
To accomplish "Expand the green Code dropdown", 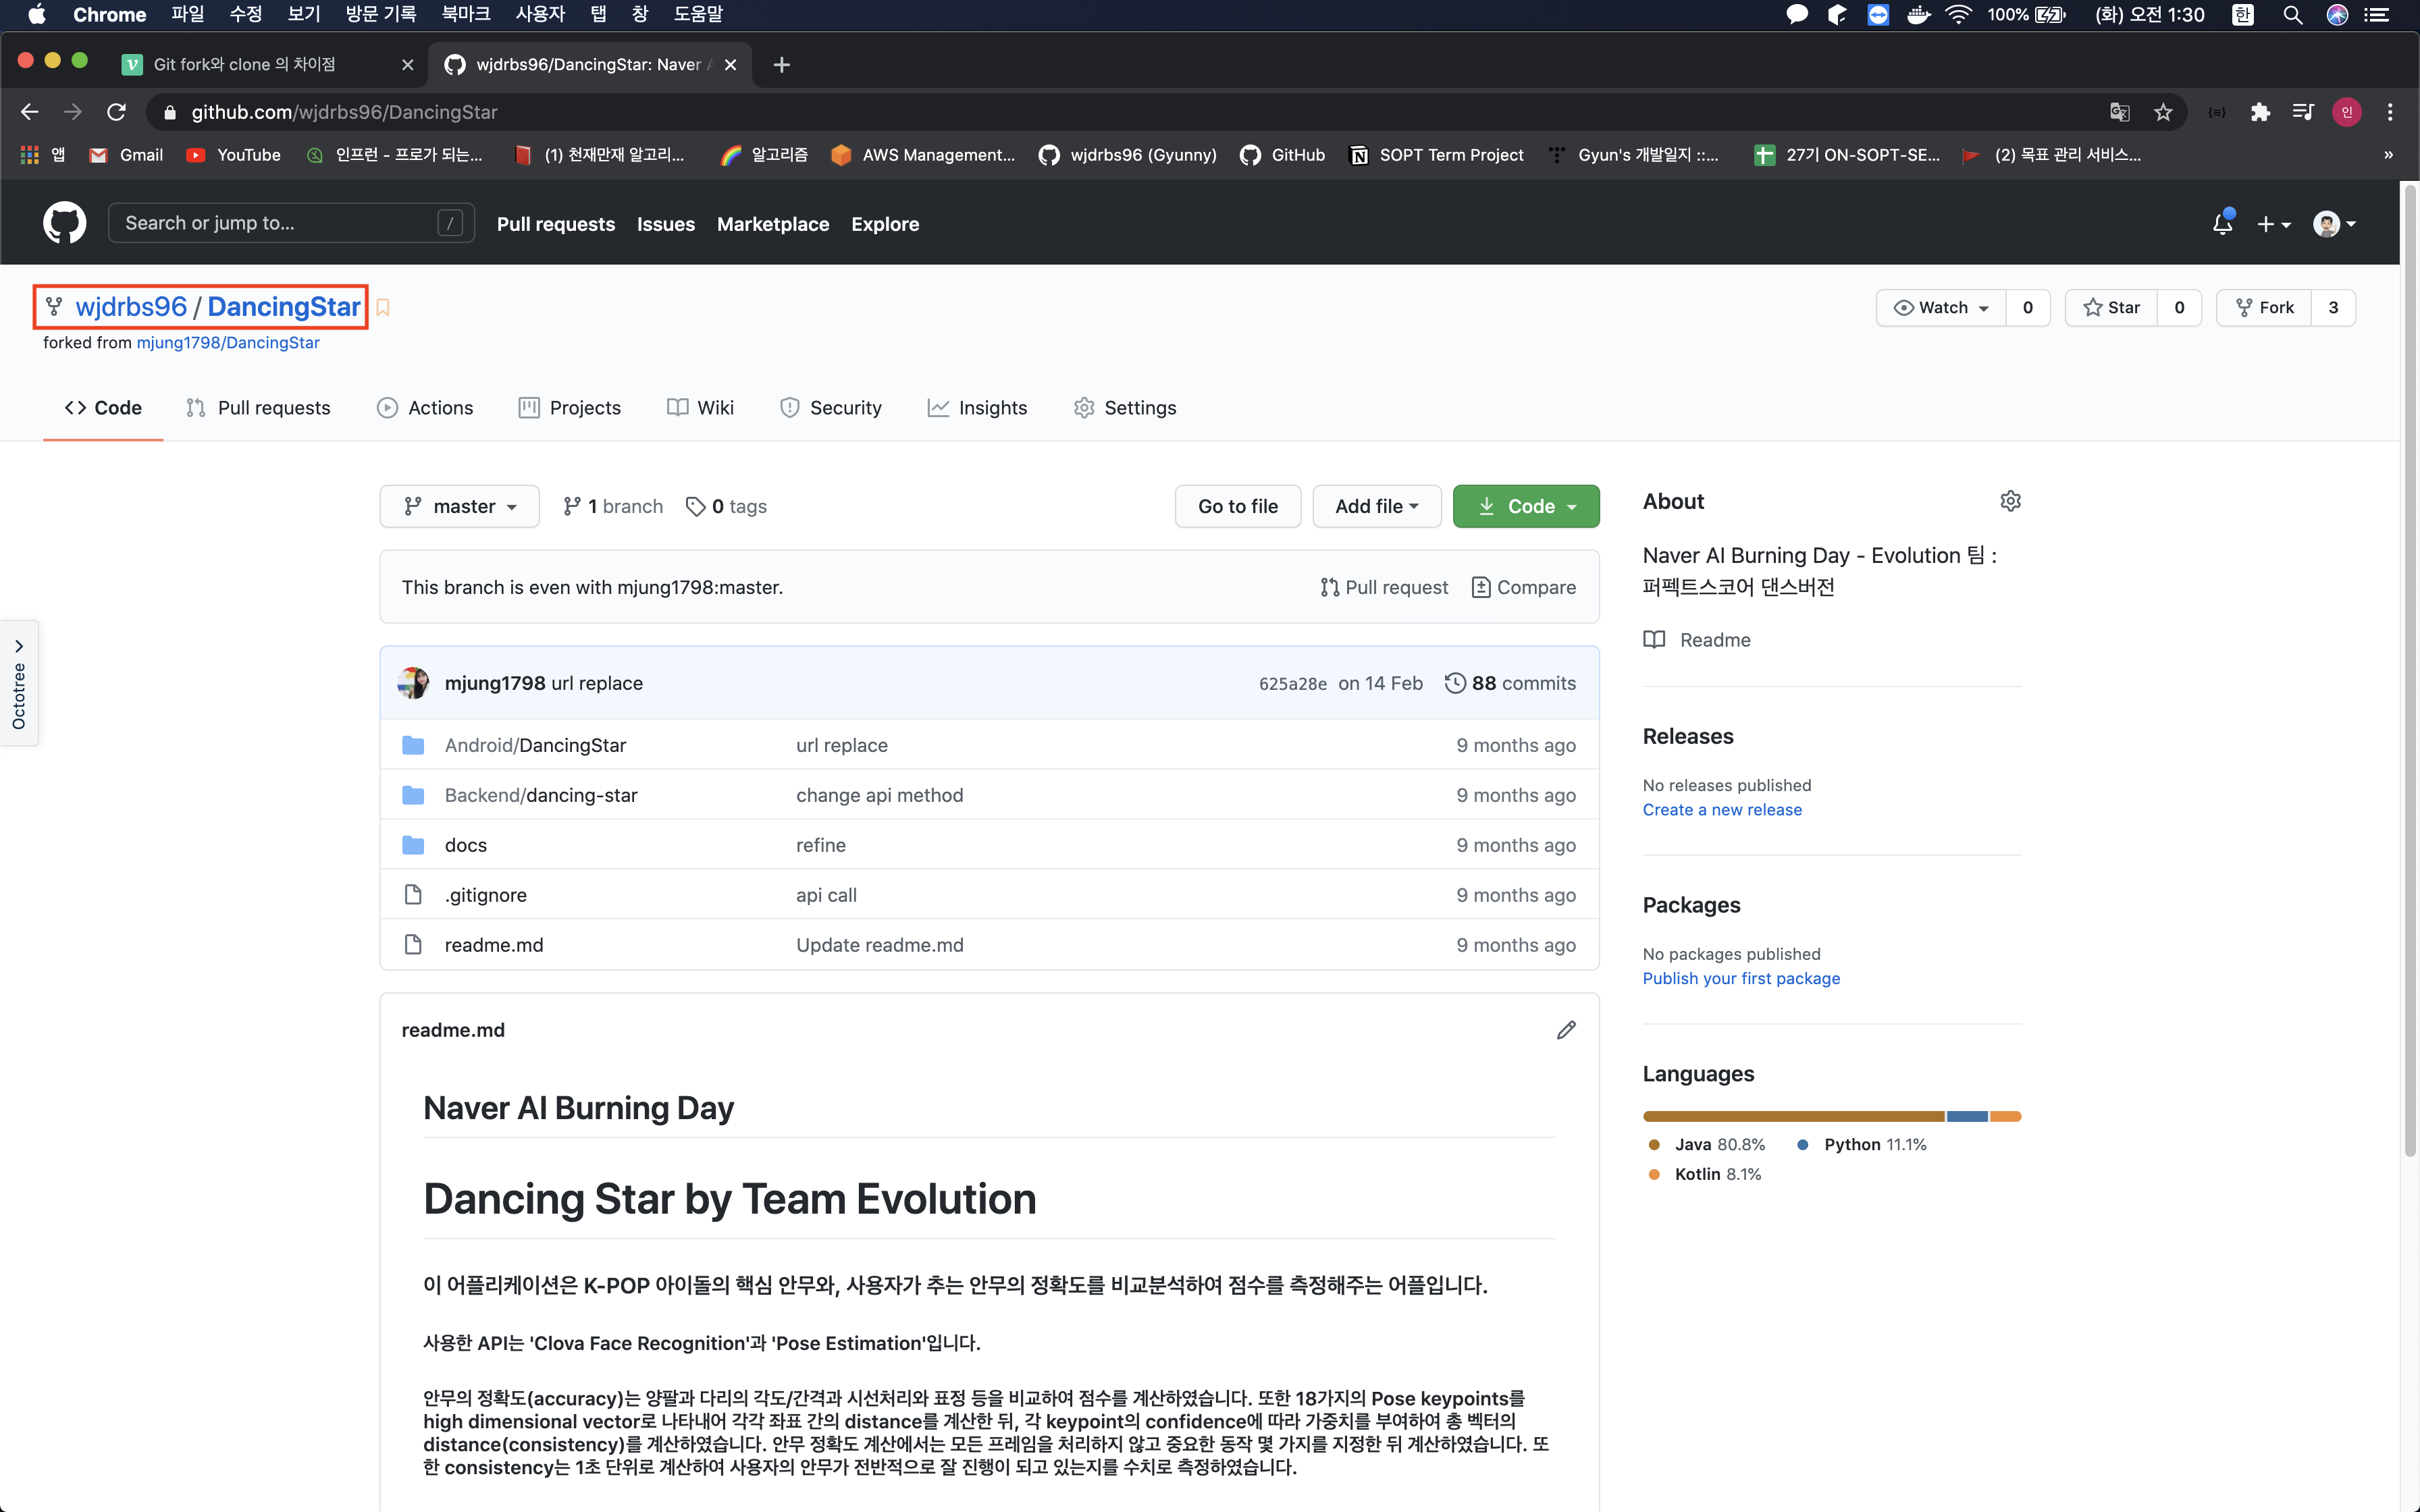I will click(x=1525, y=507).
